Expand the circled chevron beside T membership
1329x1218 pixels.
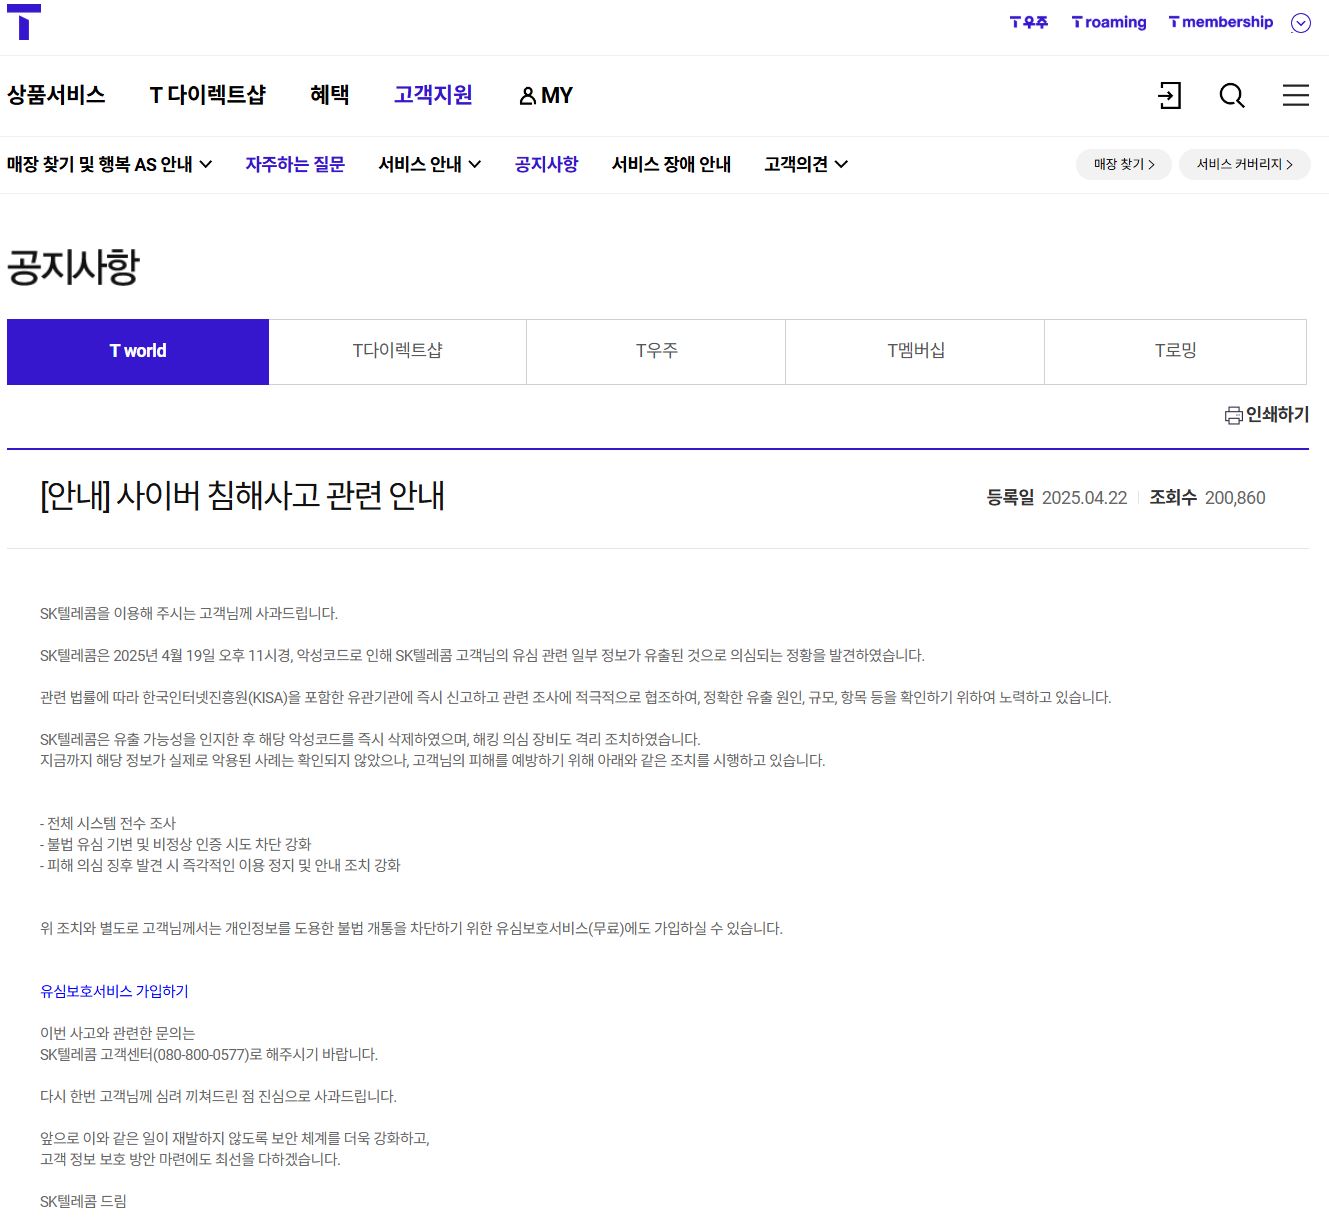[1301, 23]
